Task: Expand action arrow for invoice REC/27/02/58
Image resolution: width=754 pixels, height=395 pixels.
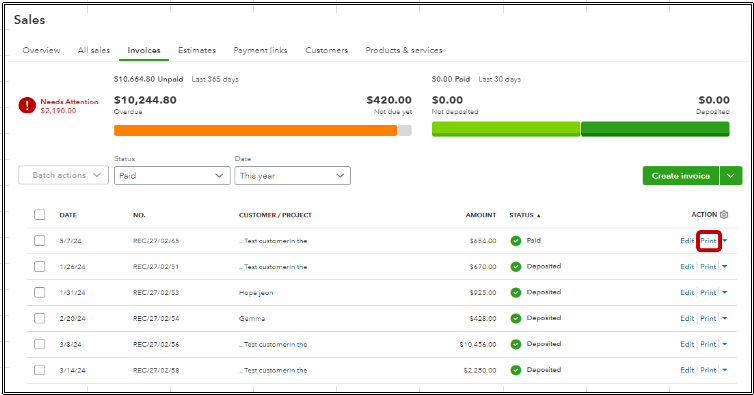Action: (725, 370)
